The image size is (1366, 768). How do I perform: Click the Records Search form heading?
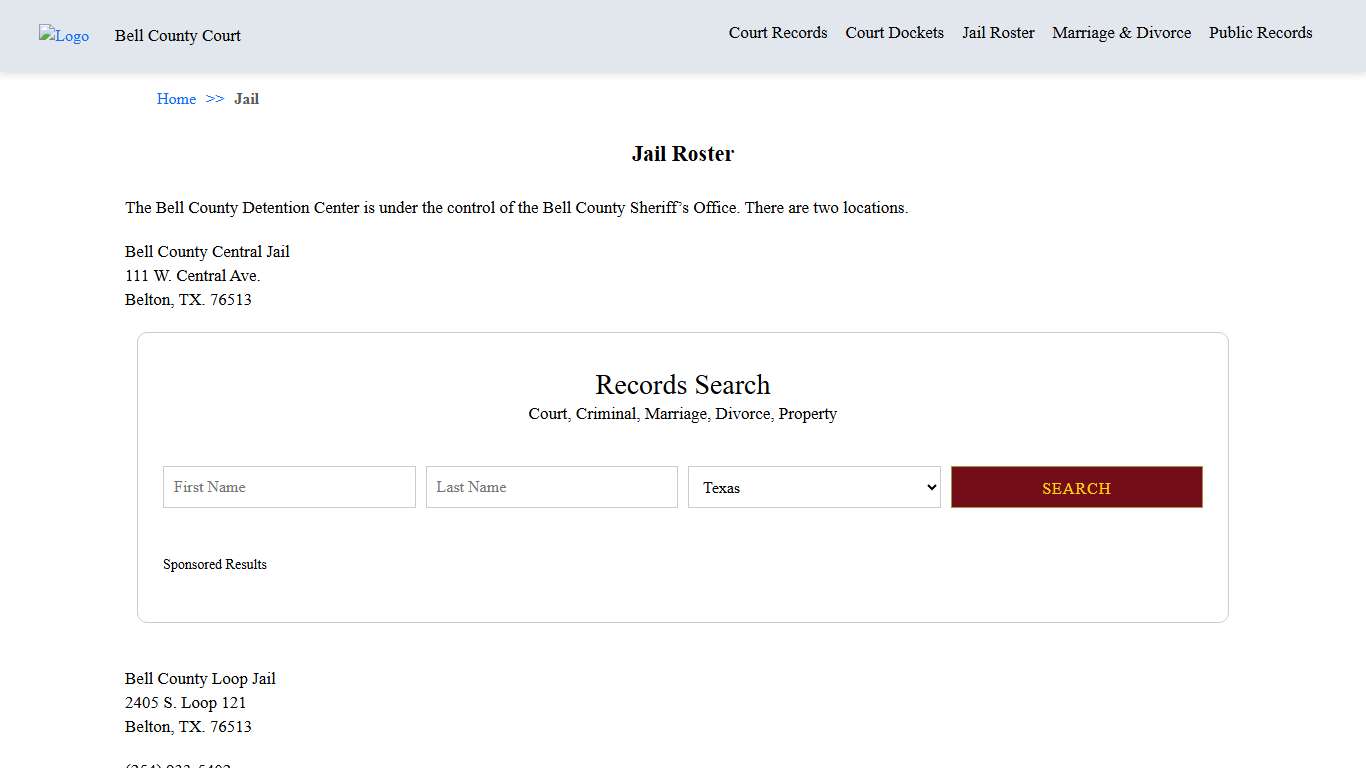682,385
